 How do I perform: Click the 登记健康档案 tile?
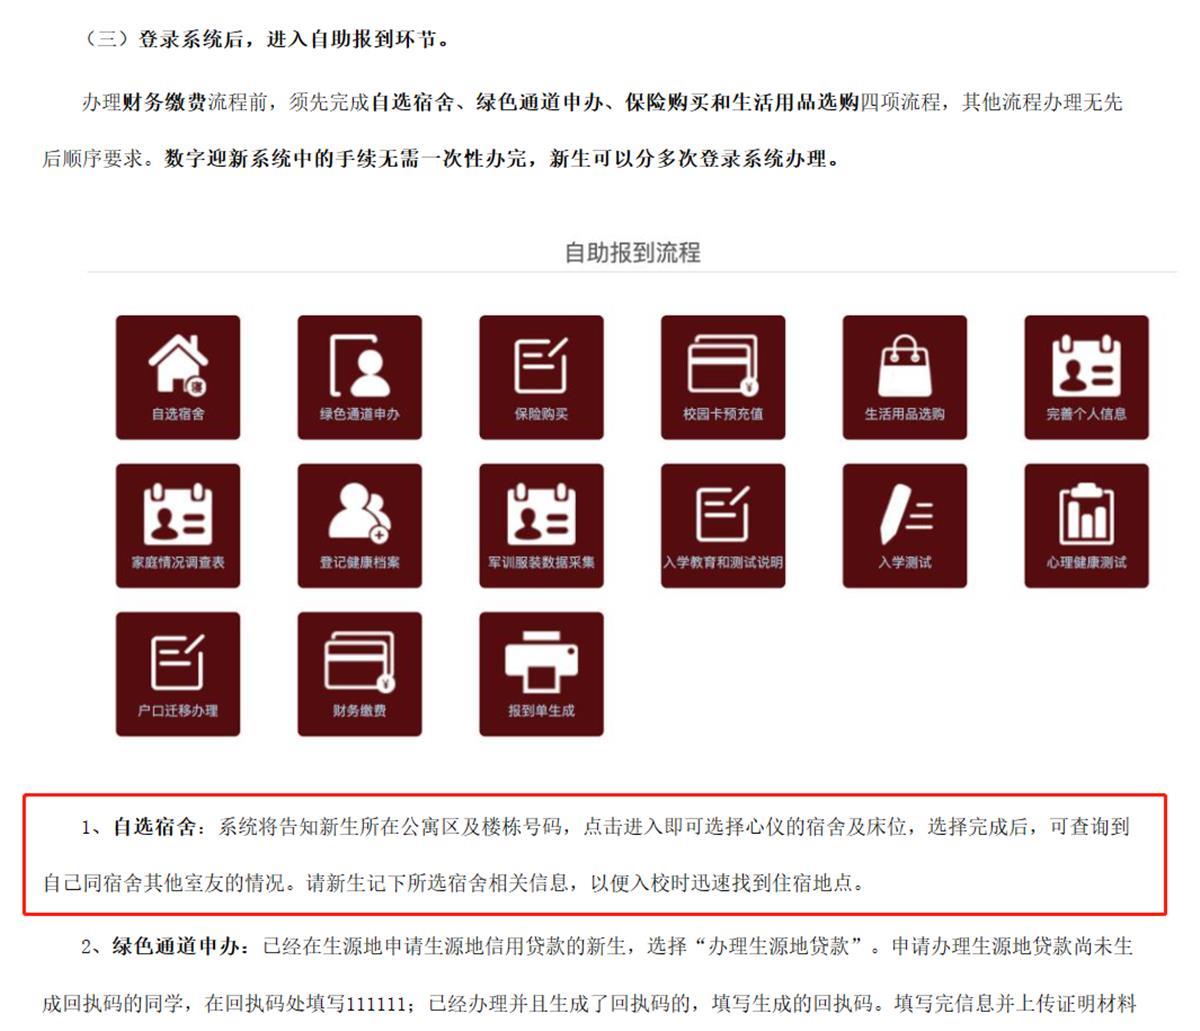(x=359, y=525)
